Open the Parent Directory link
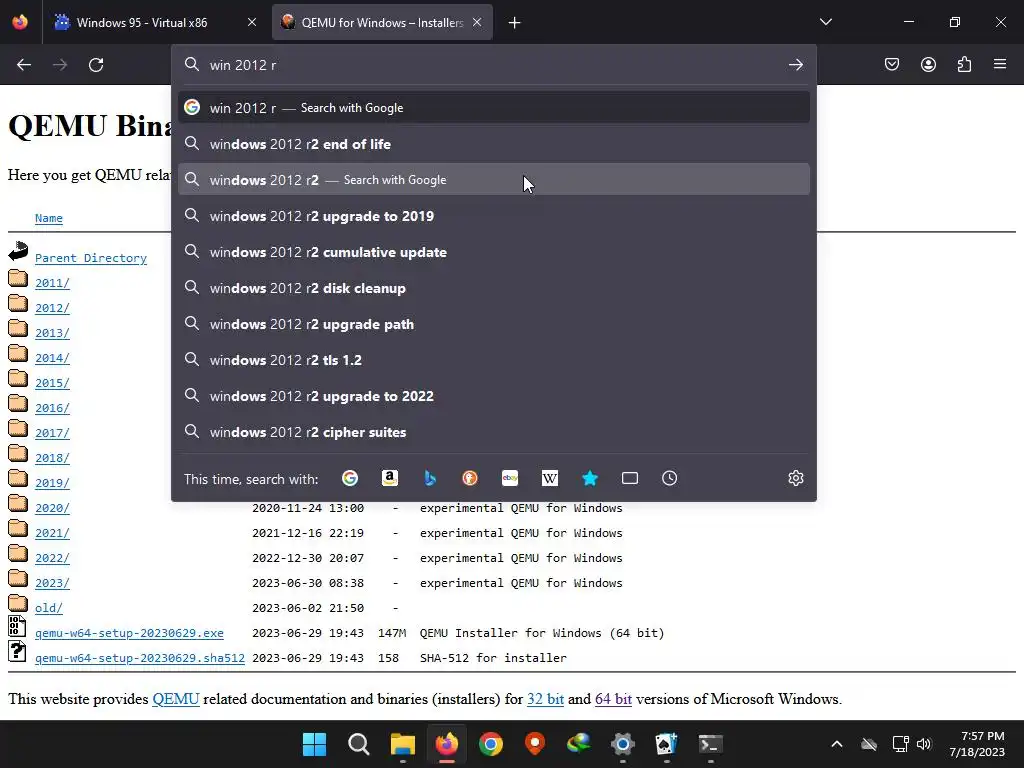 click(91, 258)
